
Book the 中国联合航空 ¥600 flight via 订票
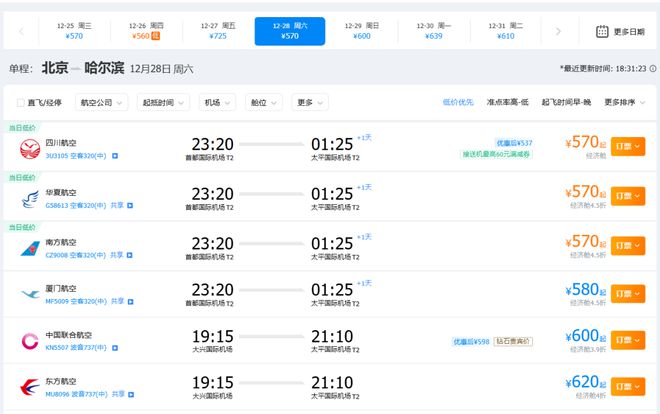628,340
